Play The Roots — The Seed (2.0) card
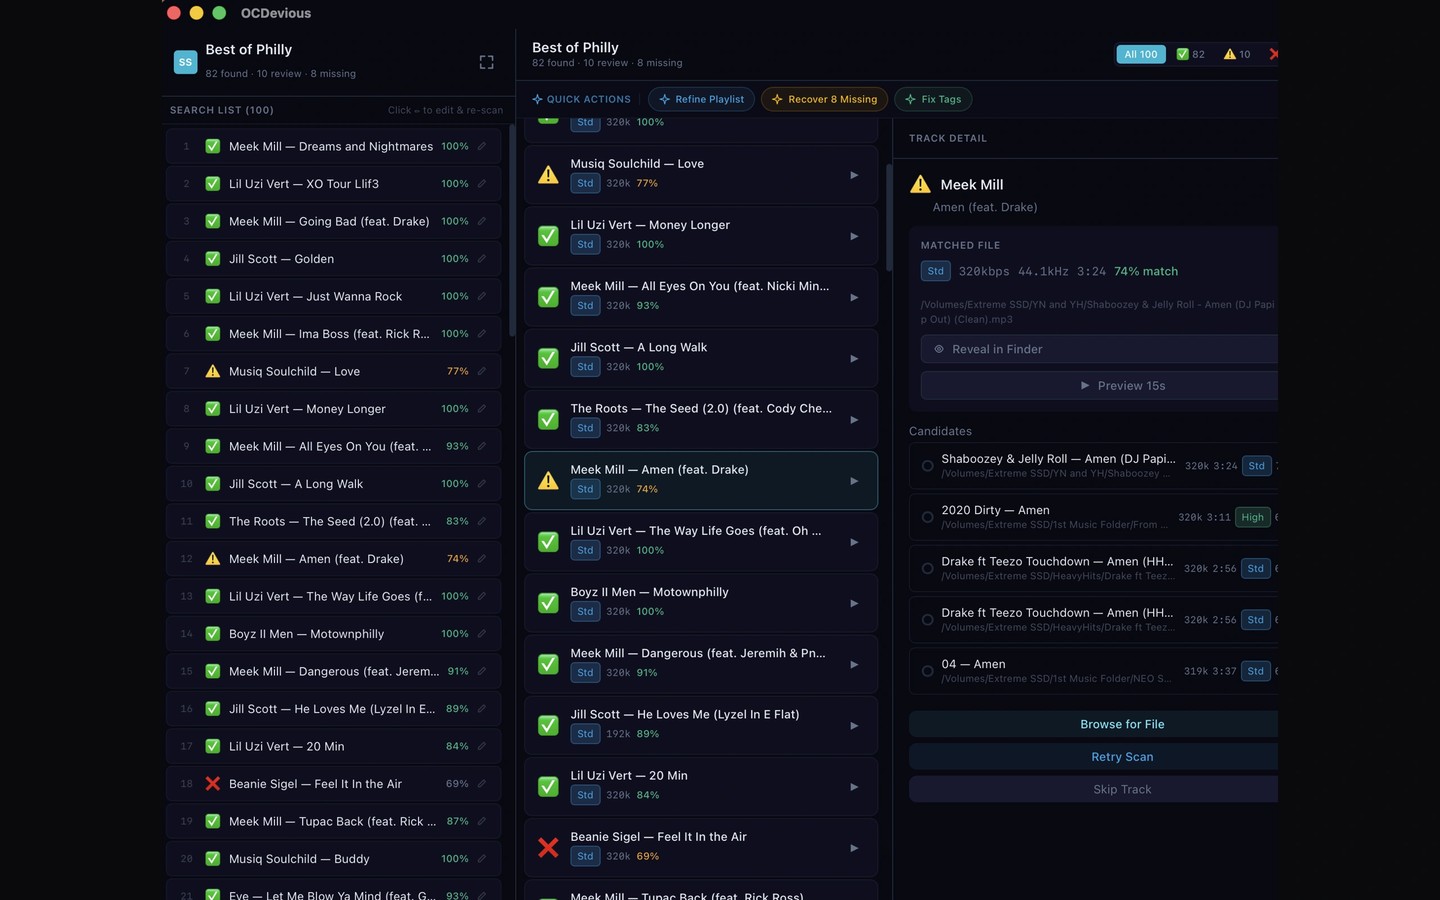Screen dimensions: 1440x900 [x=854, y=420]
